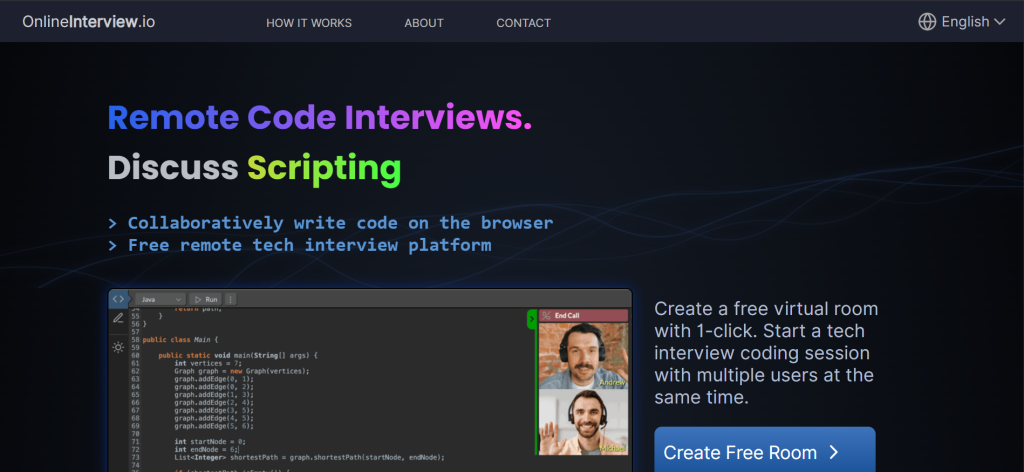This screenshot has width=1024, height=472.
Task: Open the CONTACT page link
Action: click(x=523, y=23)
